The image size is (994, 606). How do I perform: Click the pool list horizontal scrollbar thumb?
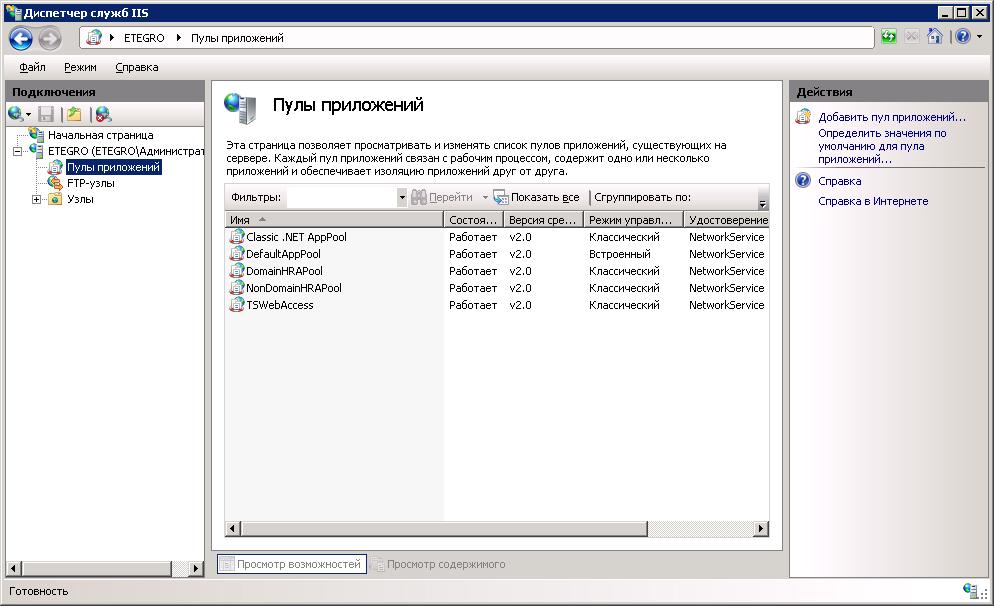[x=444, y=528]
